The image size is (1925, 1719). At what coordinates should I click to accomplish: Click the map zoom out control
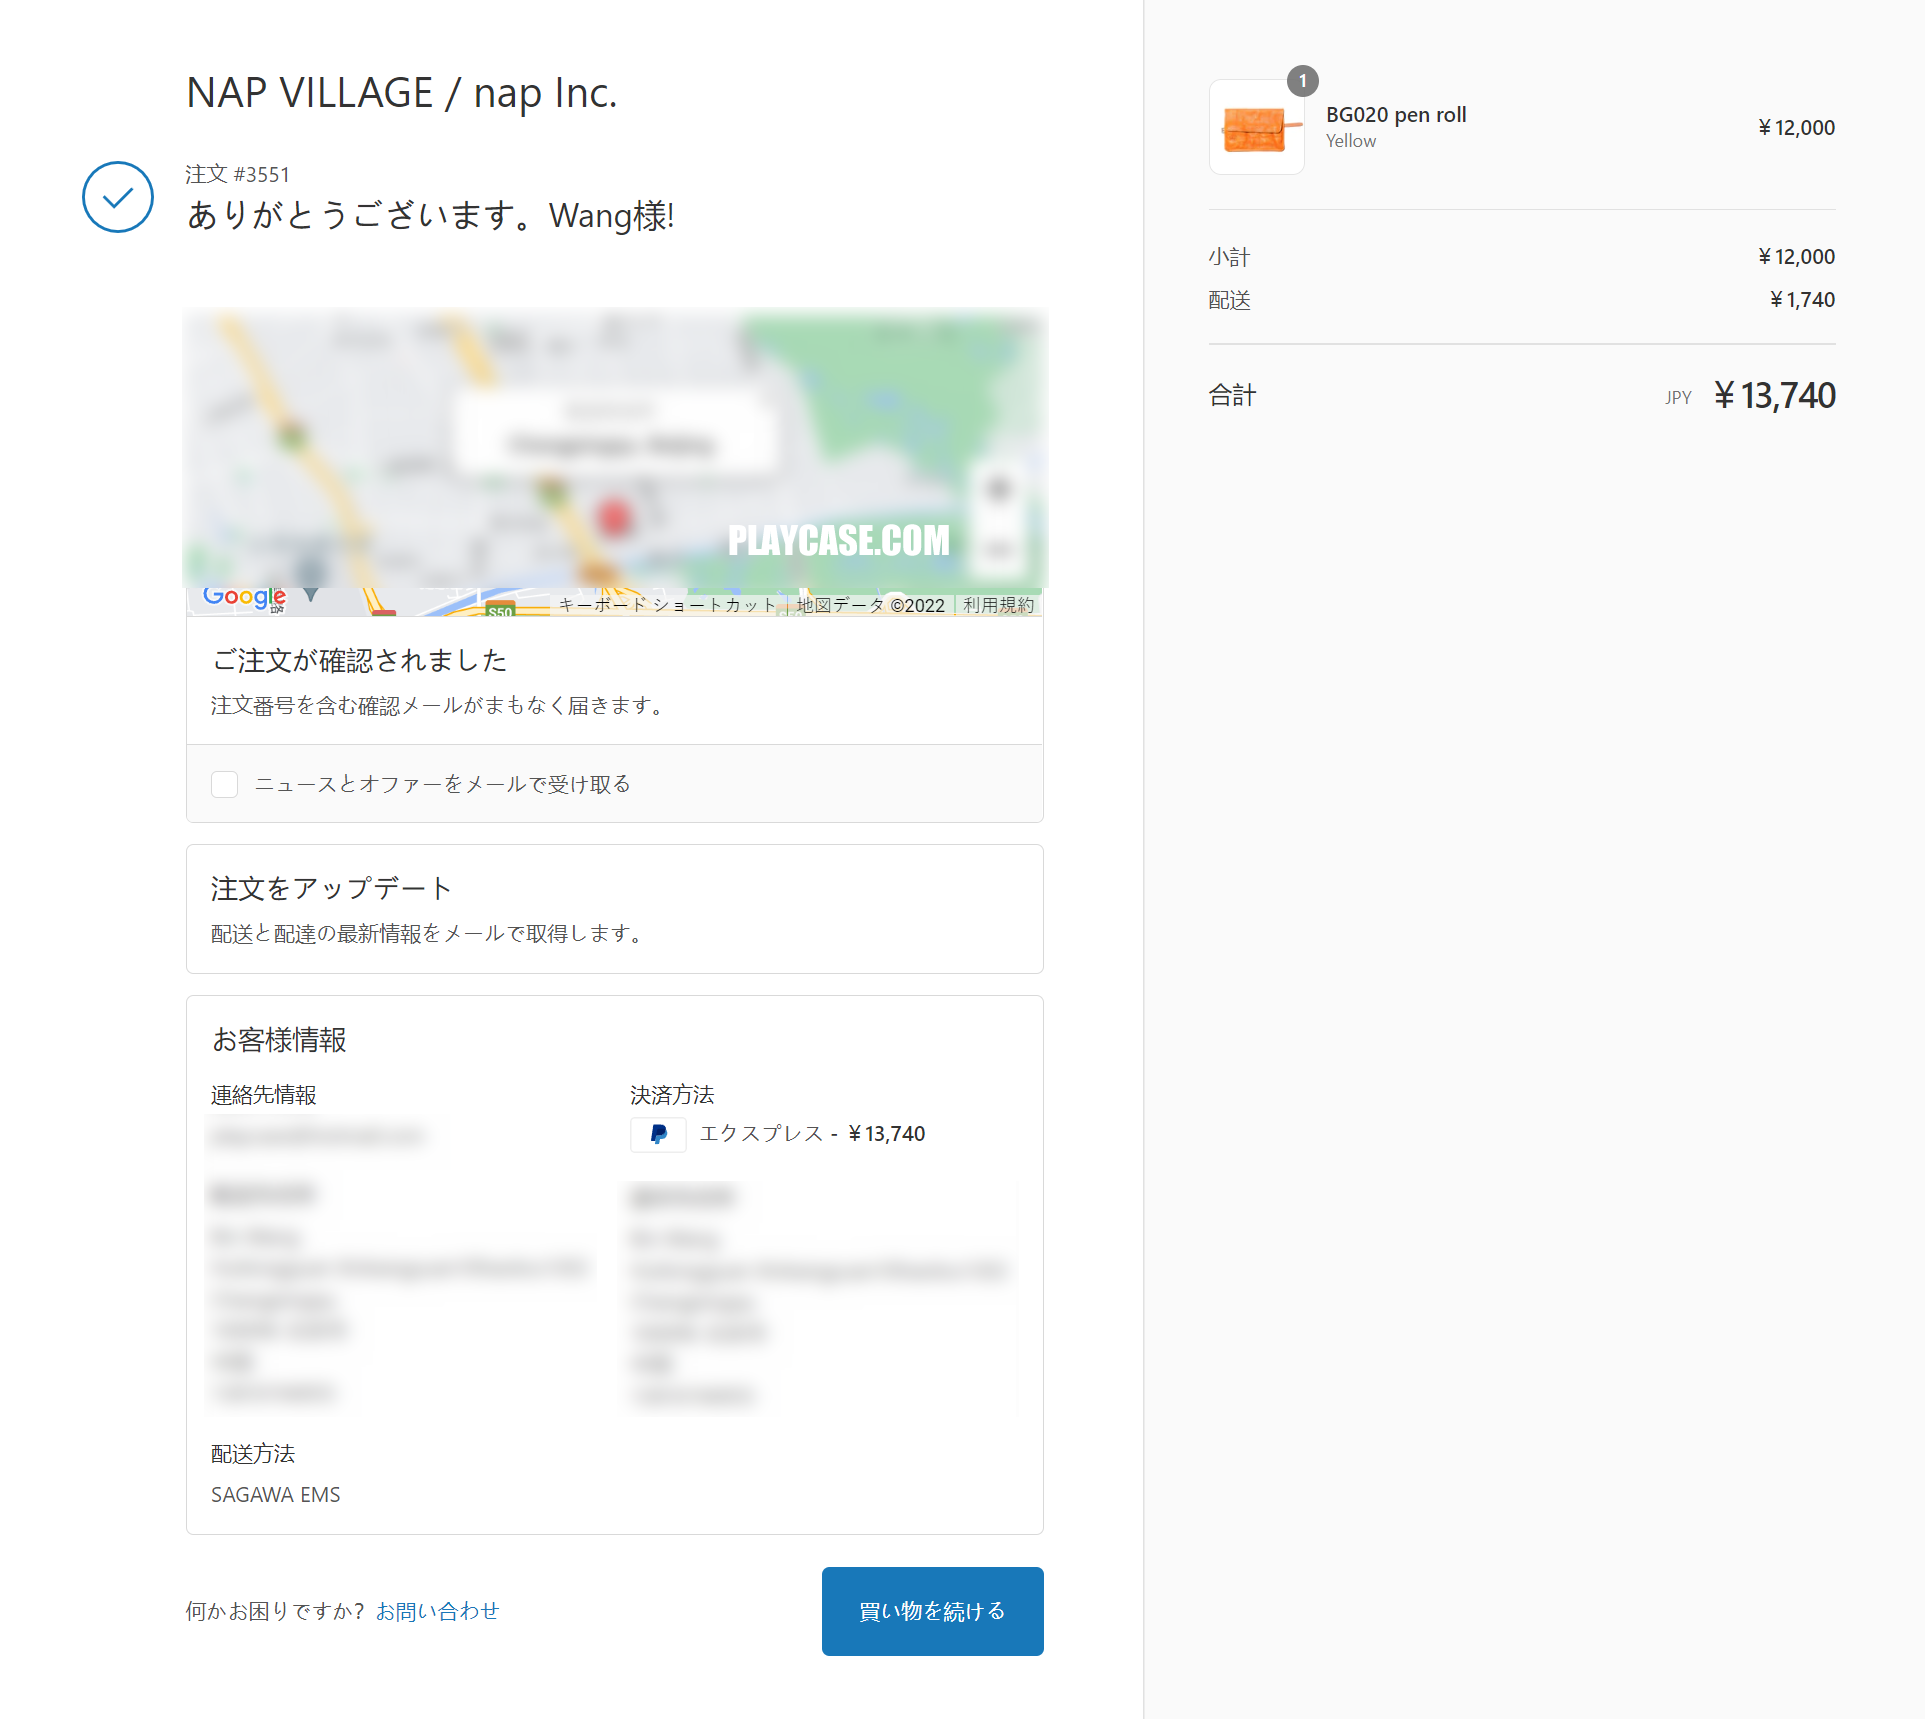(x=999, y=548)
